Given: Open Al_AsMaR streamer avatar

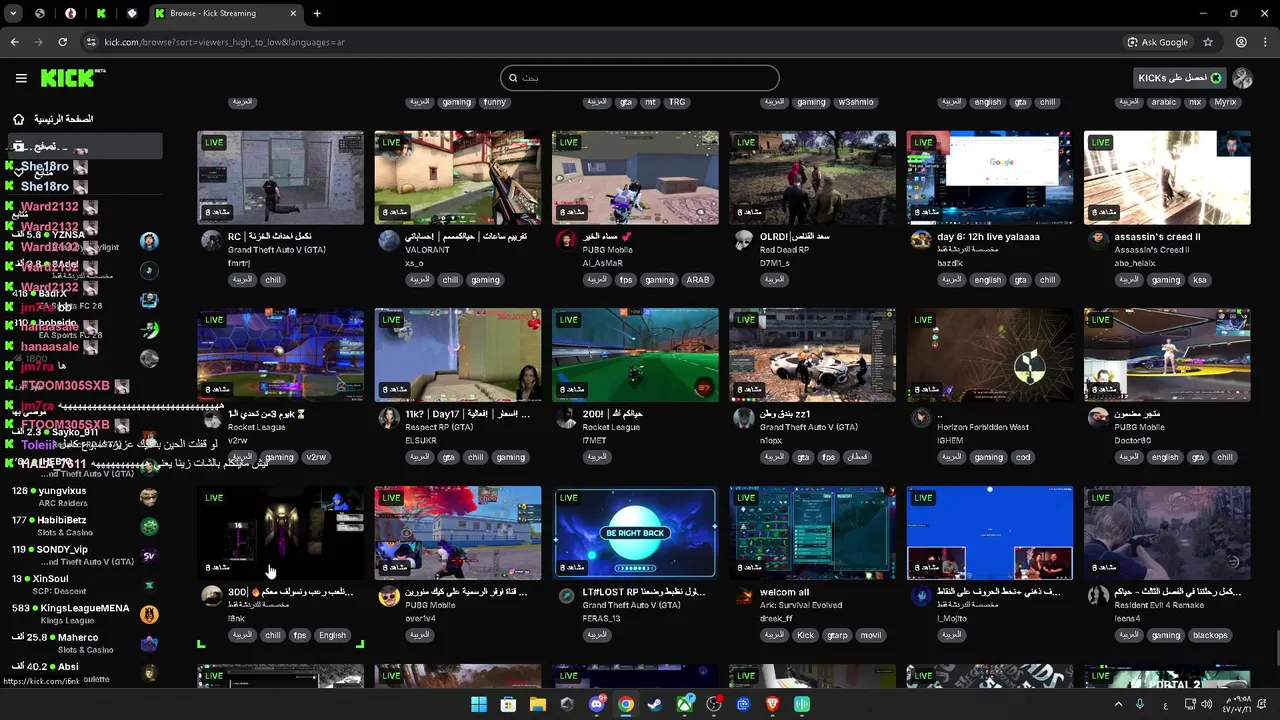Looking at the screenshot, I should (x=566, y=240).
